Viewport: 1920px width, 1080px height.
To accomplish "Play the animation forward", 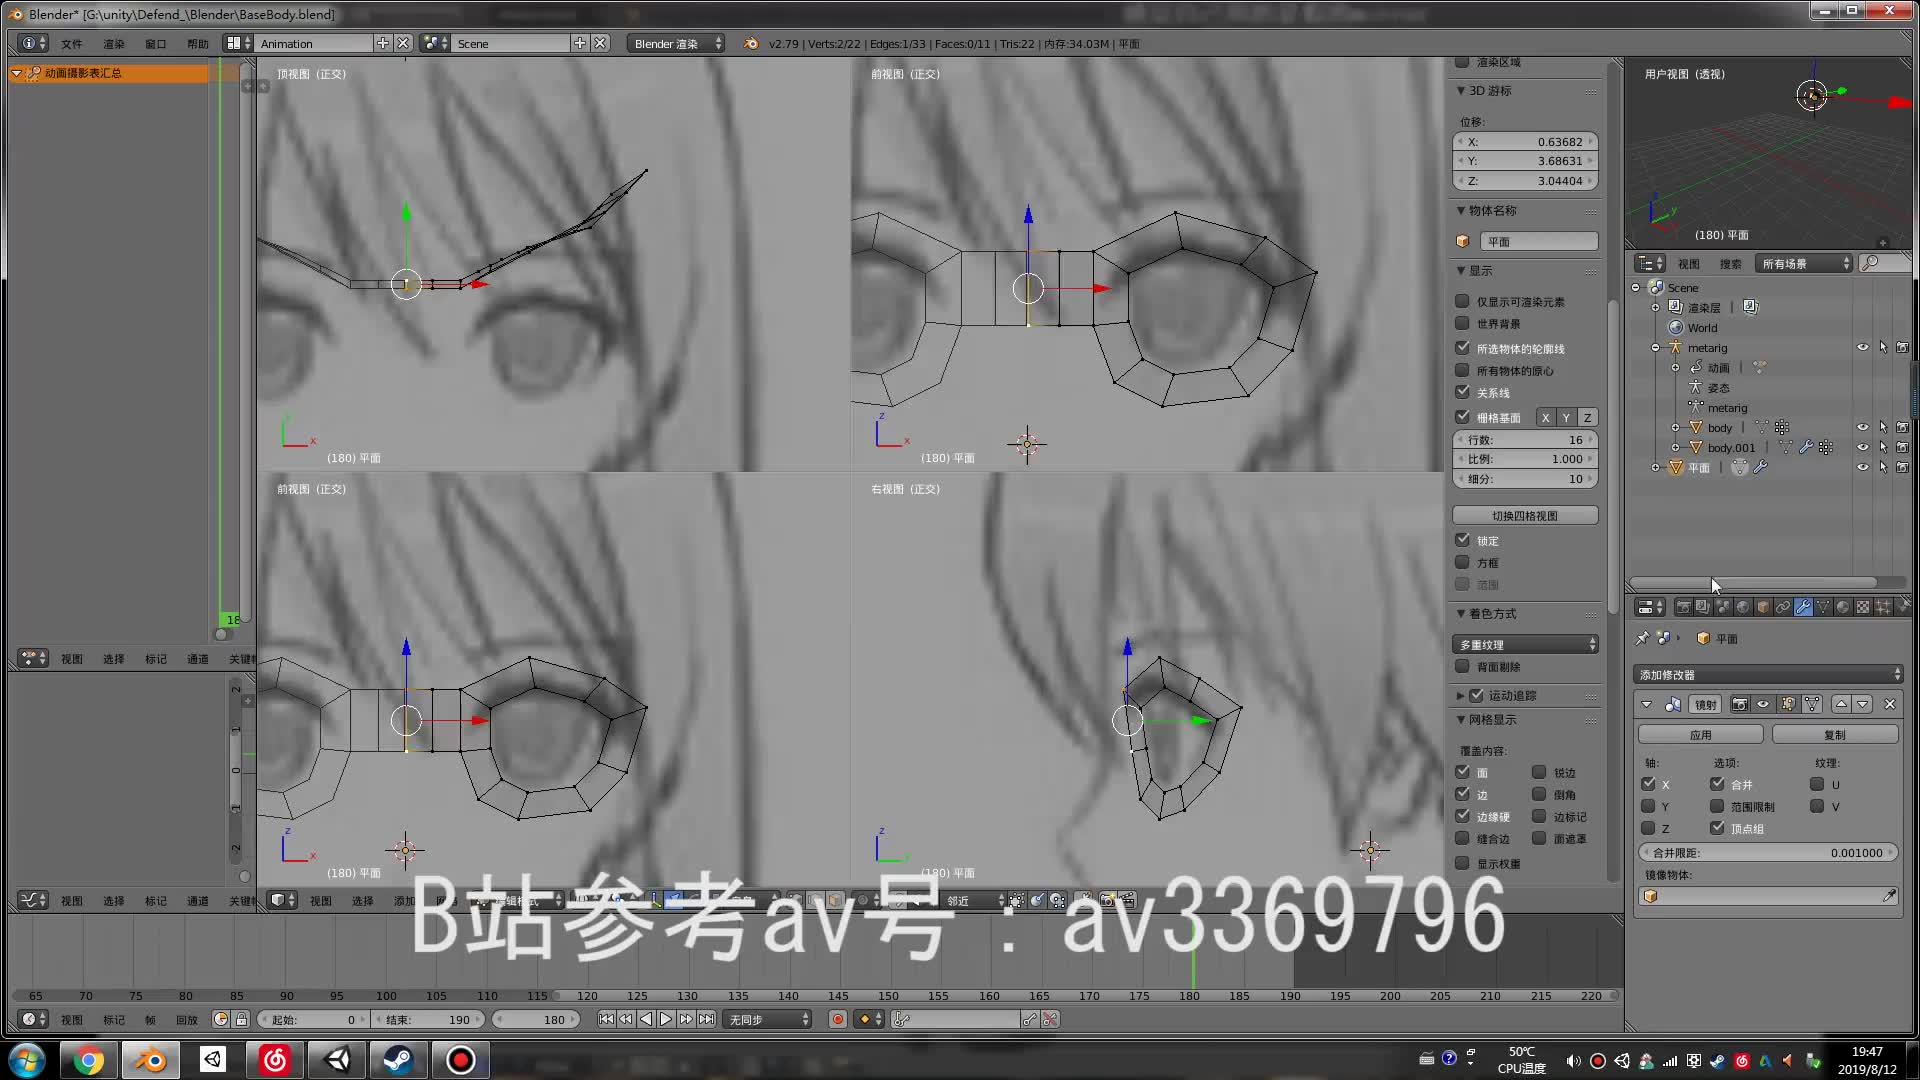I will point(665,1019).
